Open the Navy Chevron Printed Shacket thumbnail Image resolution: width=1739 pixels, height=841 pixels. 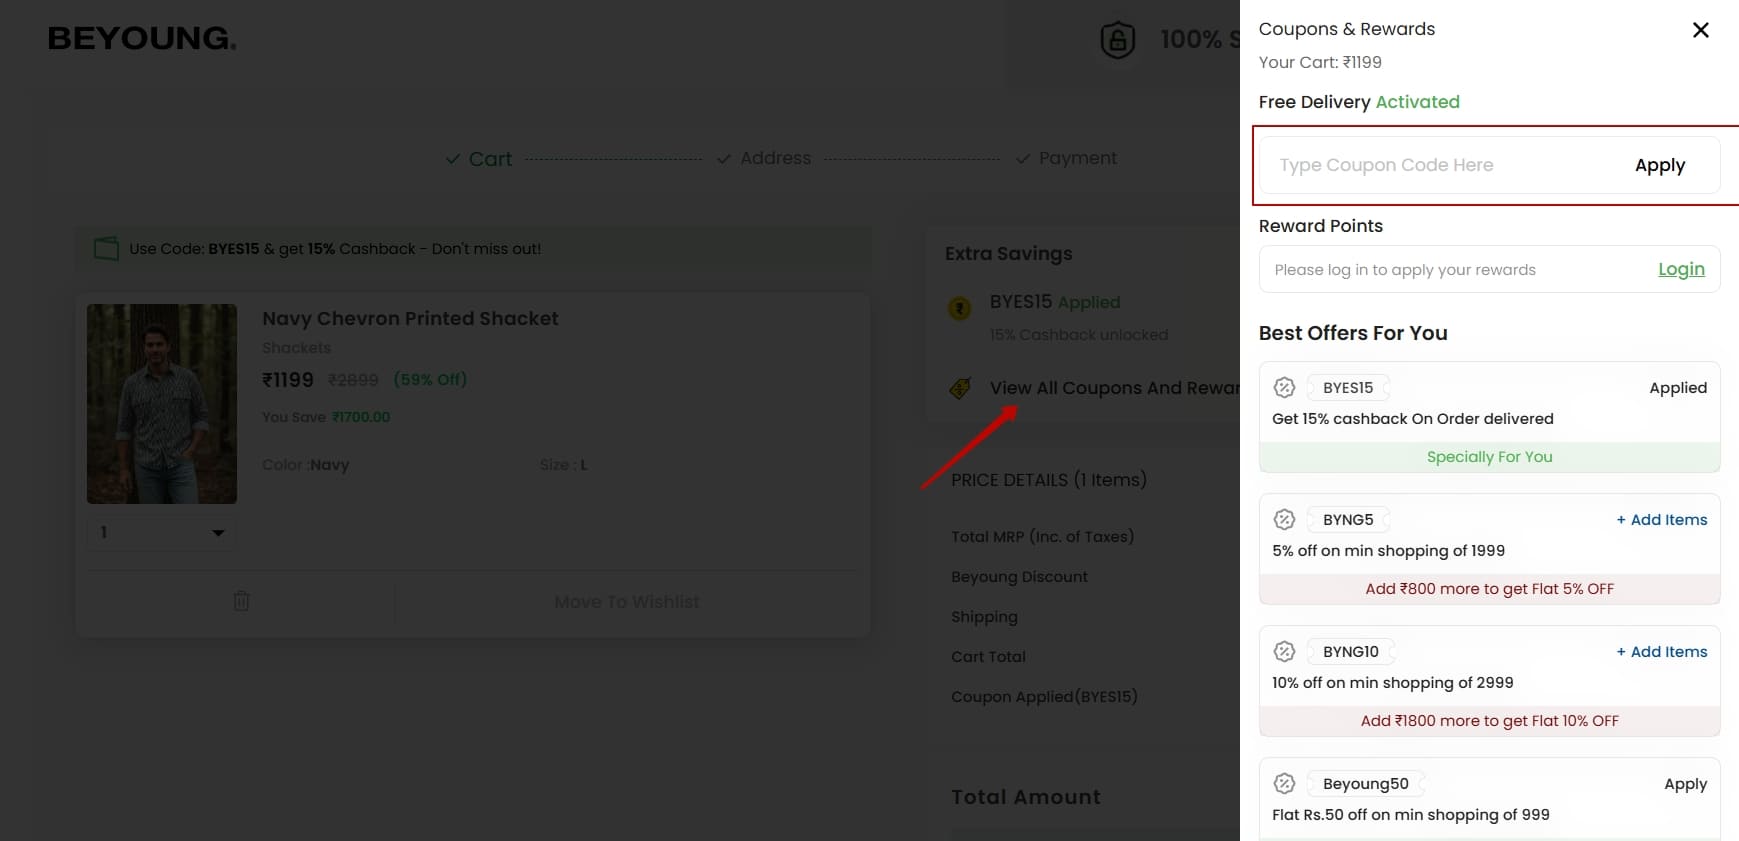pyautogui.click(x=162, y=404)
